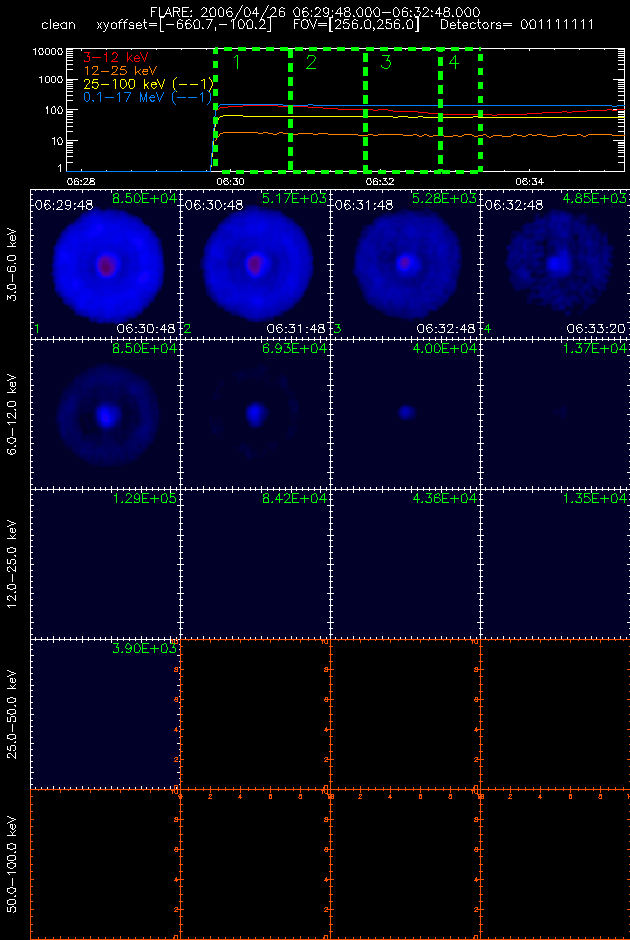Select the orange 12-25 keV legend entry
Viewport: 630px width, 940px height.
119,70
